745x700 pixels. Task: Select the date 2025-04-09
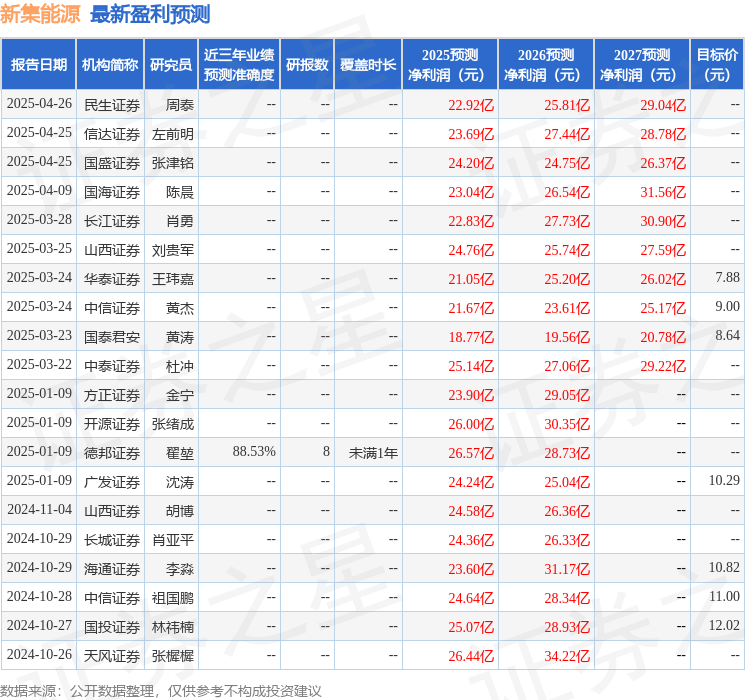(x=39, y=191)
